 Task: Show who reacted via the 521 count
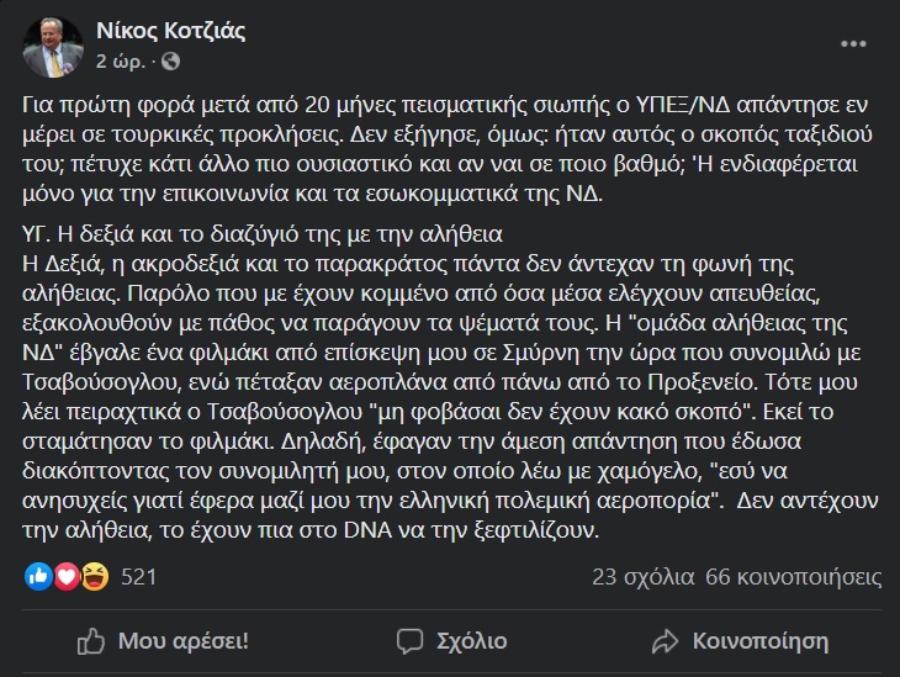click(138, 577)
